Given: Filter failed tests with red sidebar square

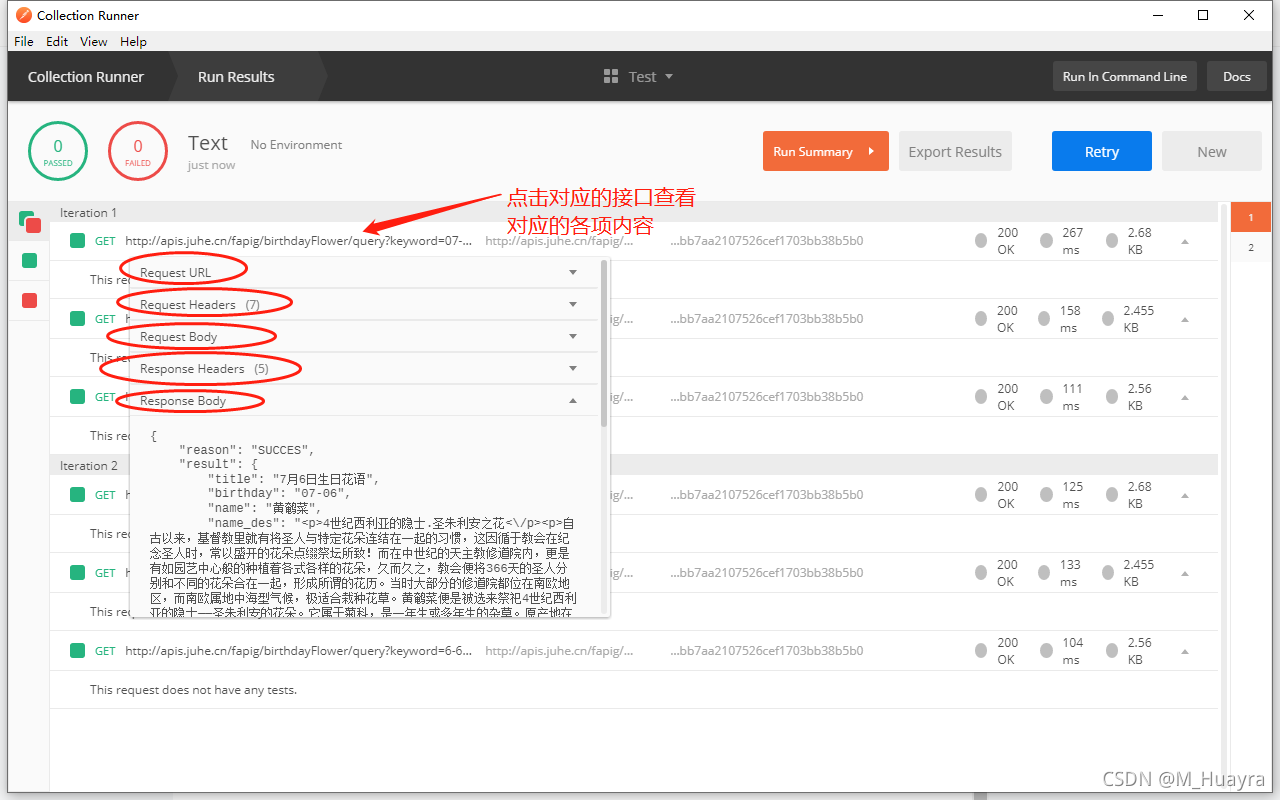Looking at the screenshot, I should click(29, 300).
